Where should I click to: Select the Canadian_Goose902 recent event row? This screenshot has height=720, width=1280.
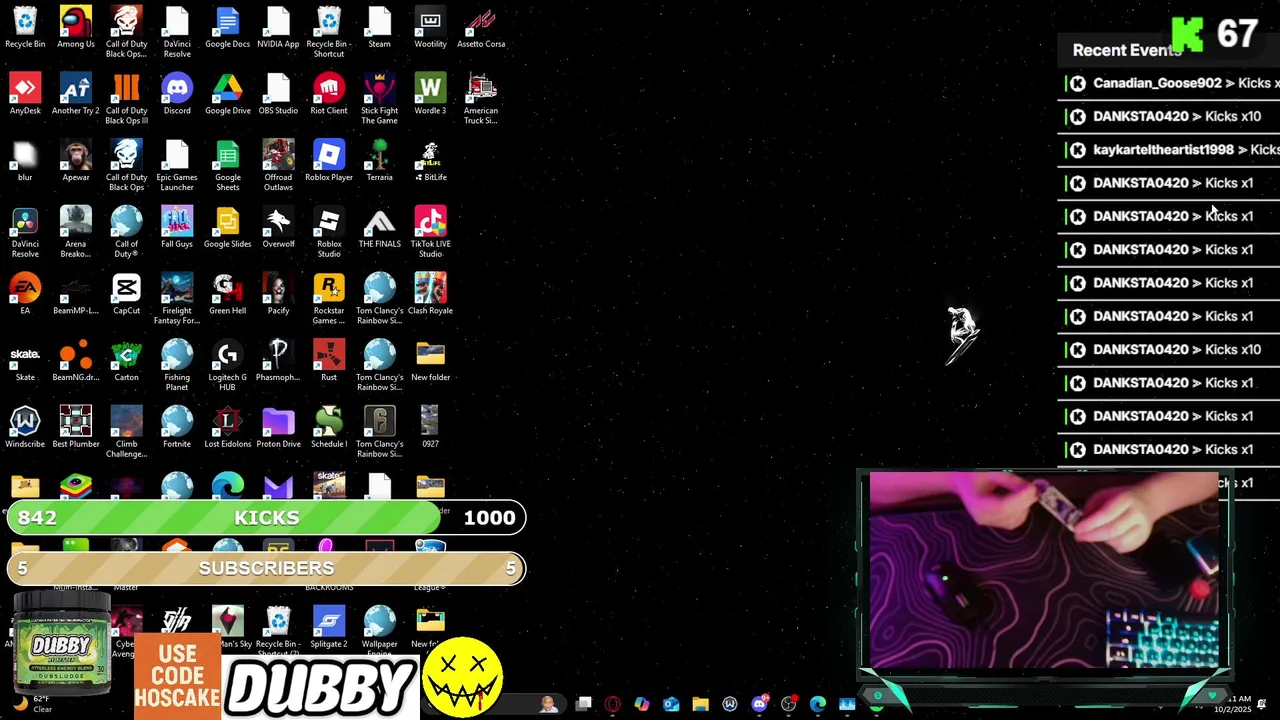[x=1170, y=83]
